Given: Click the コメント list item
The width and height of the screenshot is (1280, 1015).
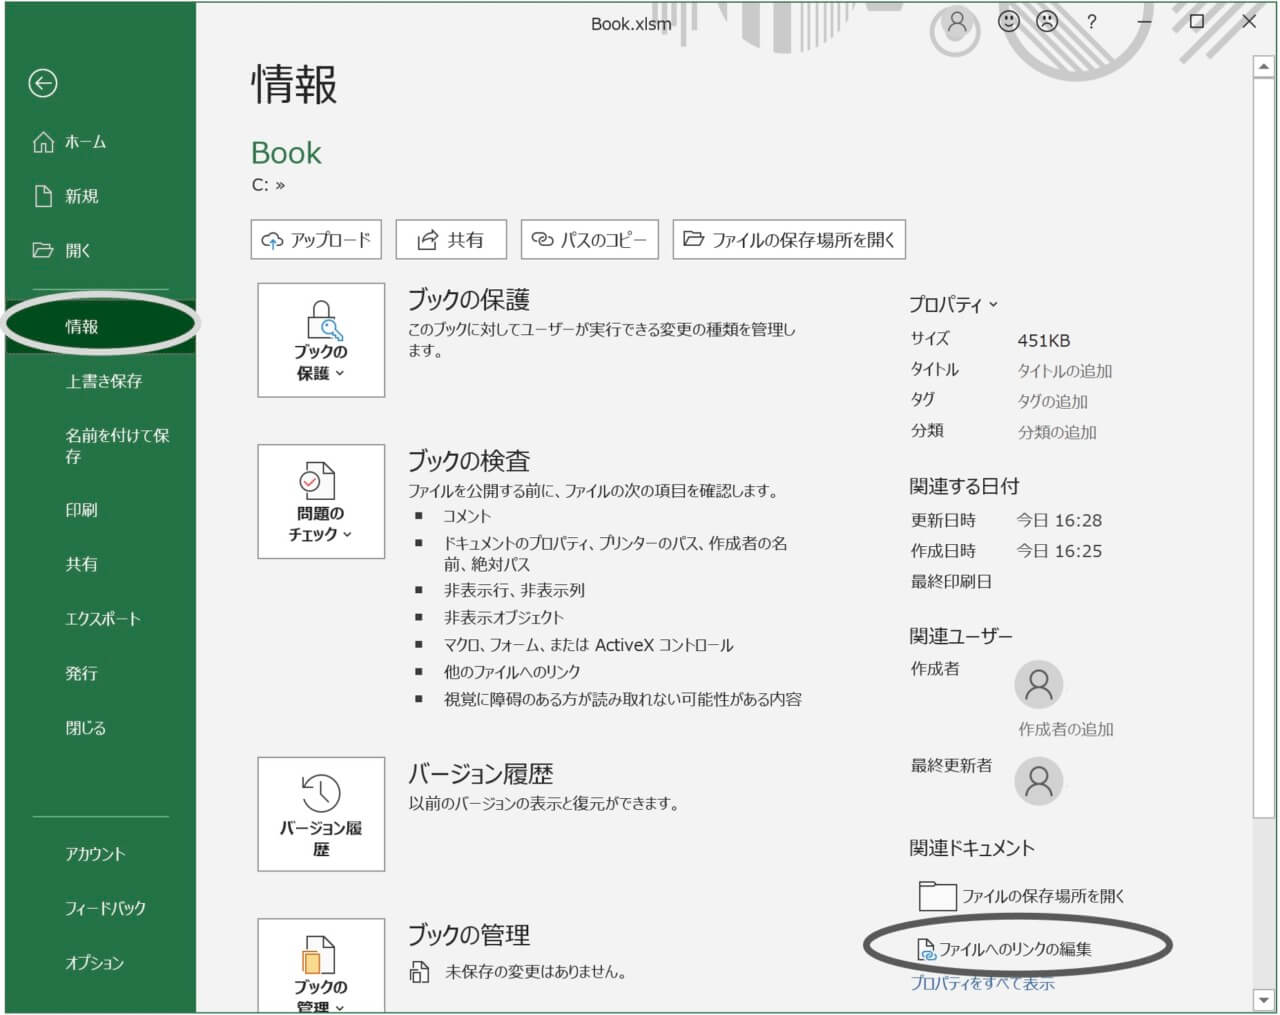Looking at the screenshot, I should [467, 516].
